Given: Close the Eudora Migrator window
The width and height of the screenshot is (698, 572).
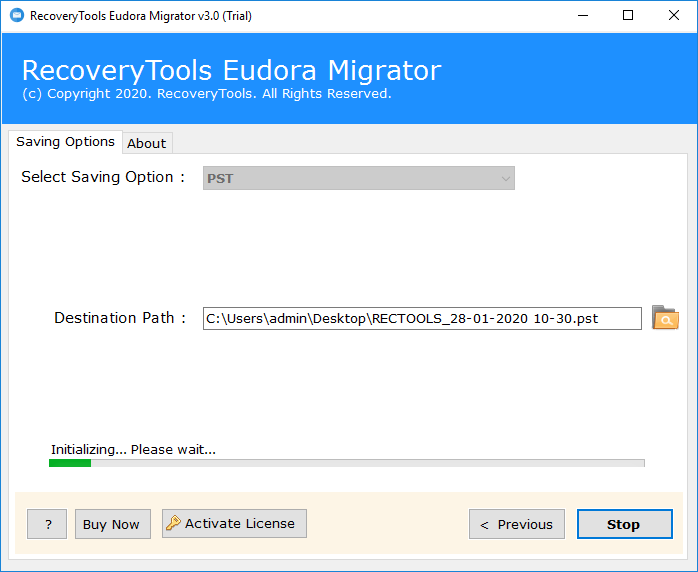Looking at the screenshot, I should 674,16.
